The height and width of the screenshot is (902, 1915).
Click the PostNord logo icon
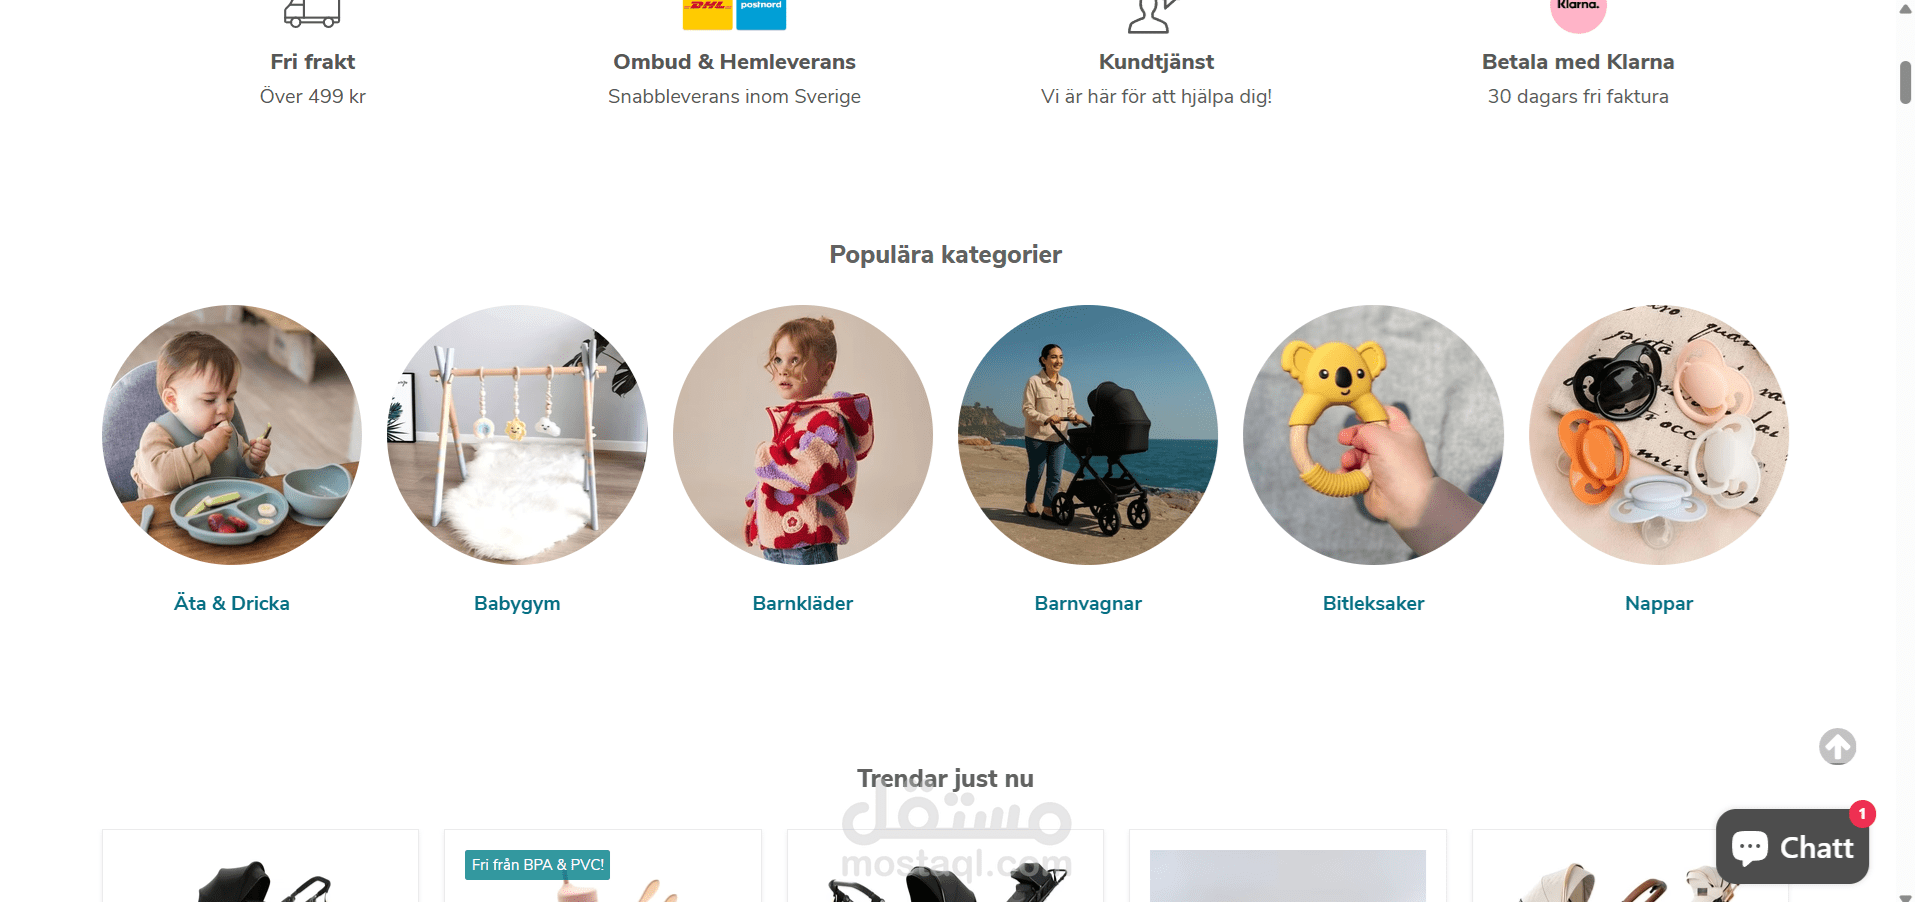coord(761,13)
